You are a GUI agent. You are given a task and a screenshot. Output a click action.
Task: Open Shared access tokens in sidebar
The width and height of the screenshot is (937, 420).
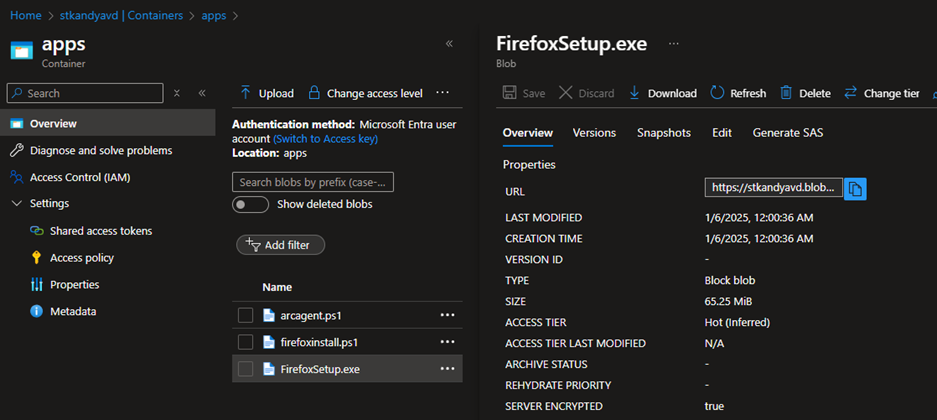101,231
